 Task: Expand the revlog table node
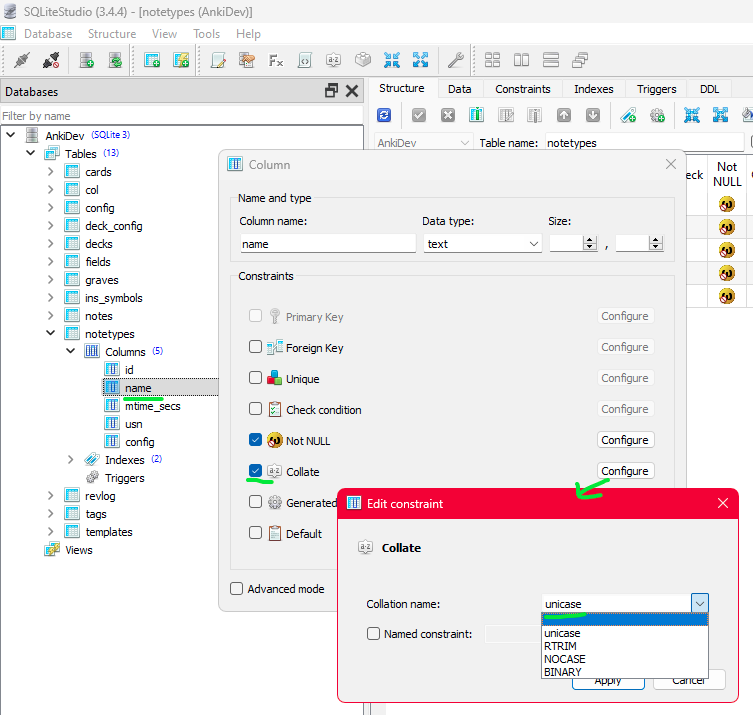50,495
